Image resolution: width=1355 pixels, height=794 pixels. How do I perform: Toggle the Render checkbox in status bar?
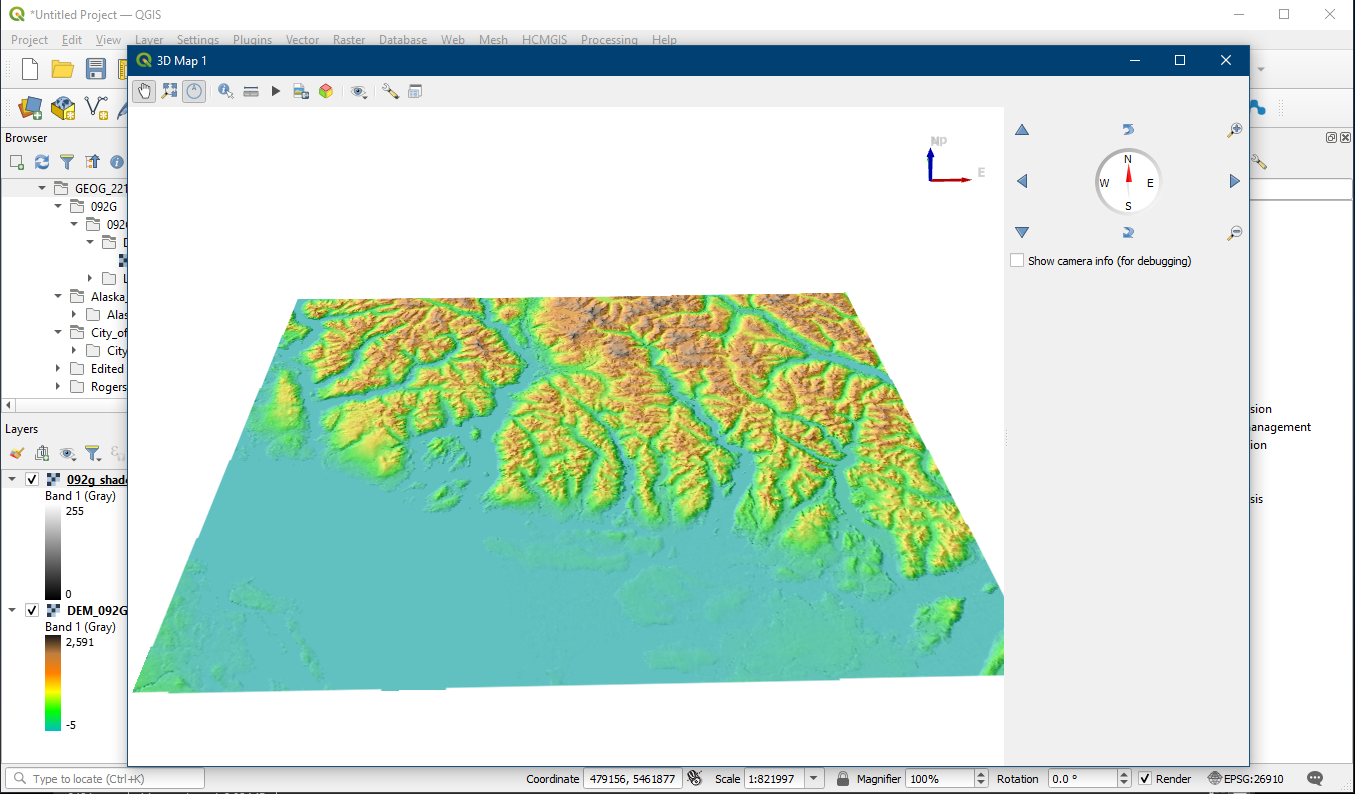click(x=1145, y=779)
